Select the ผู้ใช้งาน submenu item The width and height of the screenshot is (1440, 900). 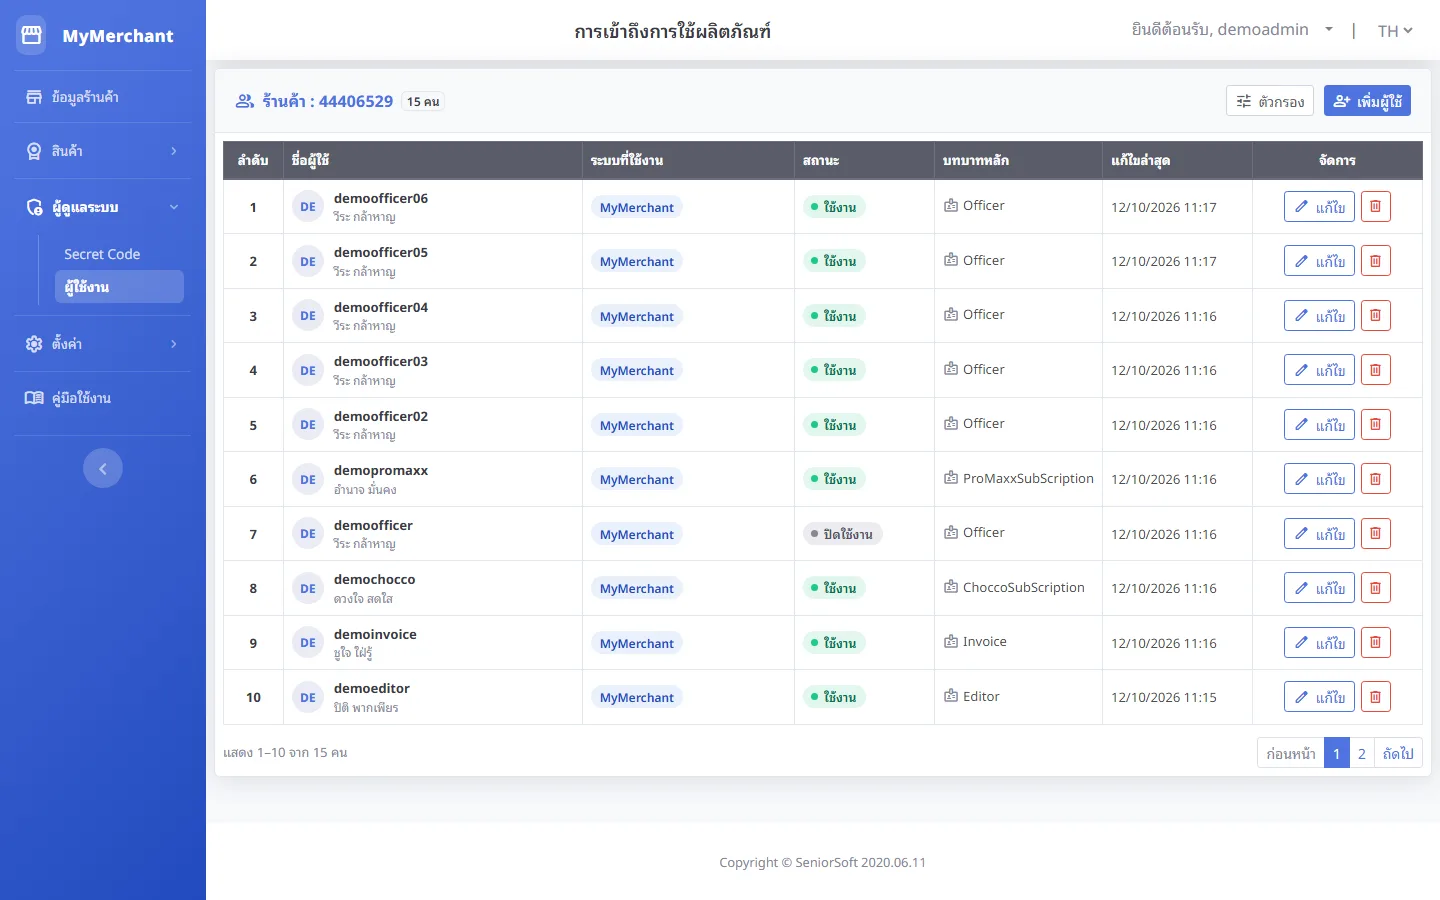120,287
